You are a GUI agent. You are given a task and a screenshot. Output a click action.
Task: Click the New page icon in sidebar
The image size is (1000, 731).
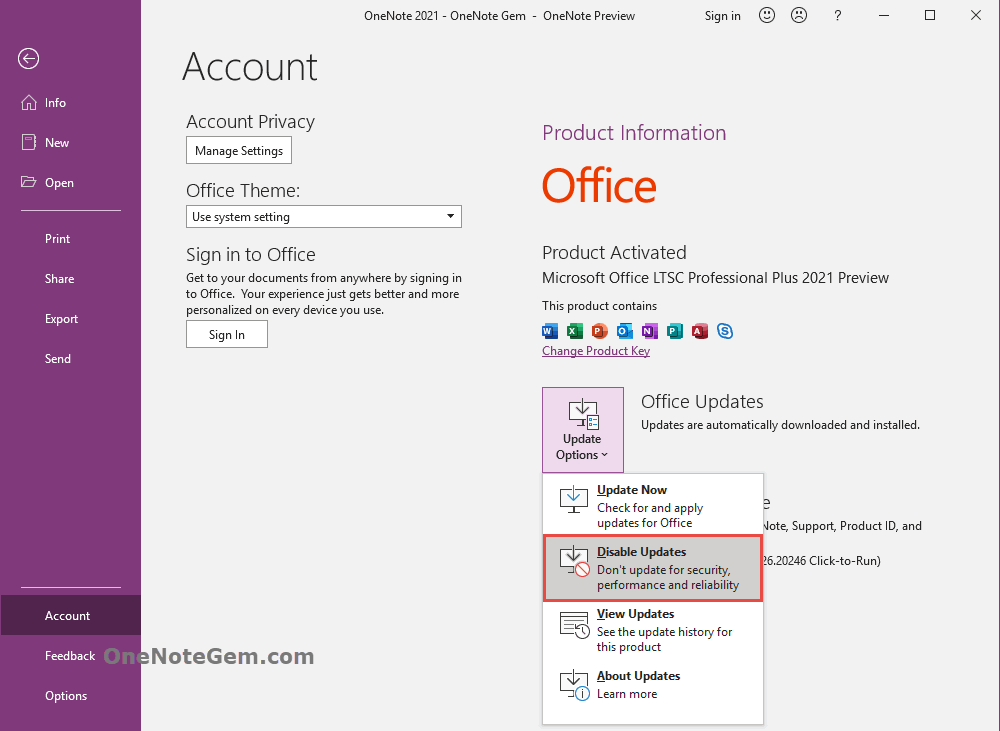click(29, 142)
